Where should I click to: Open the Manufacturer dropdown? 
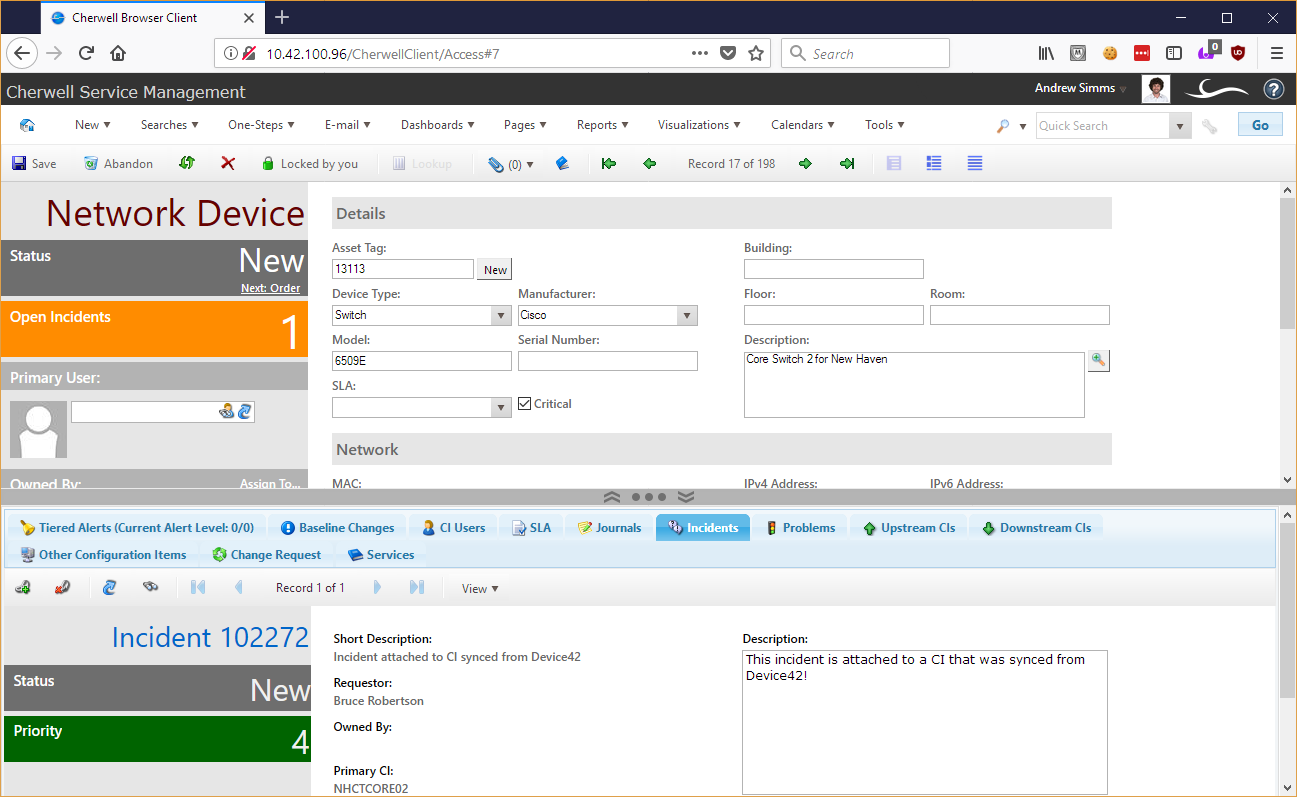(x=687, y=316)
